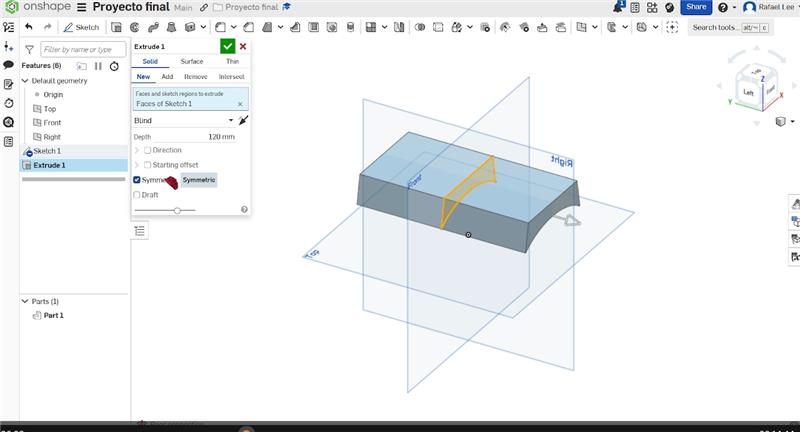The width and height of the screenshot is (800, 432).
Task: Adjust the final slider in Extrude dialog
Action: pyautogui.click(x=177, y=210)
